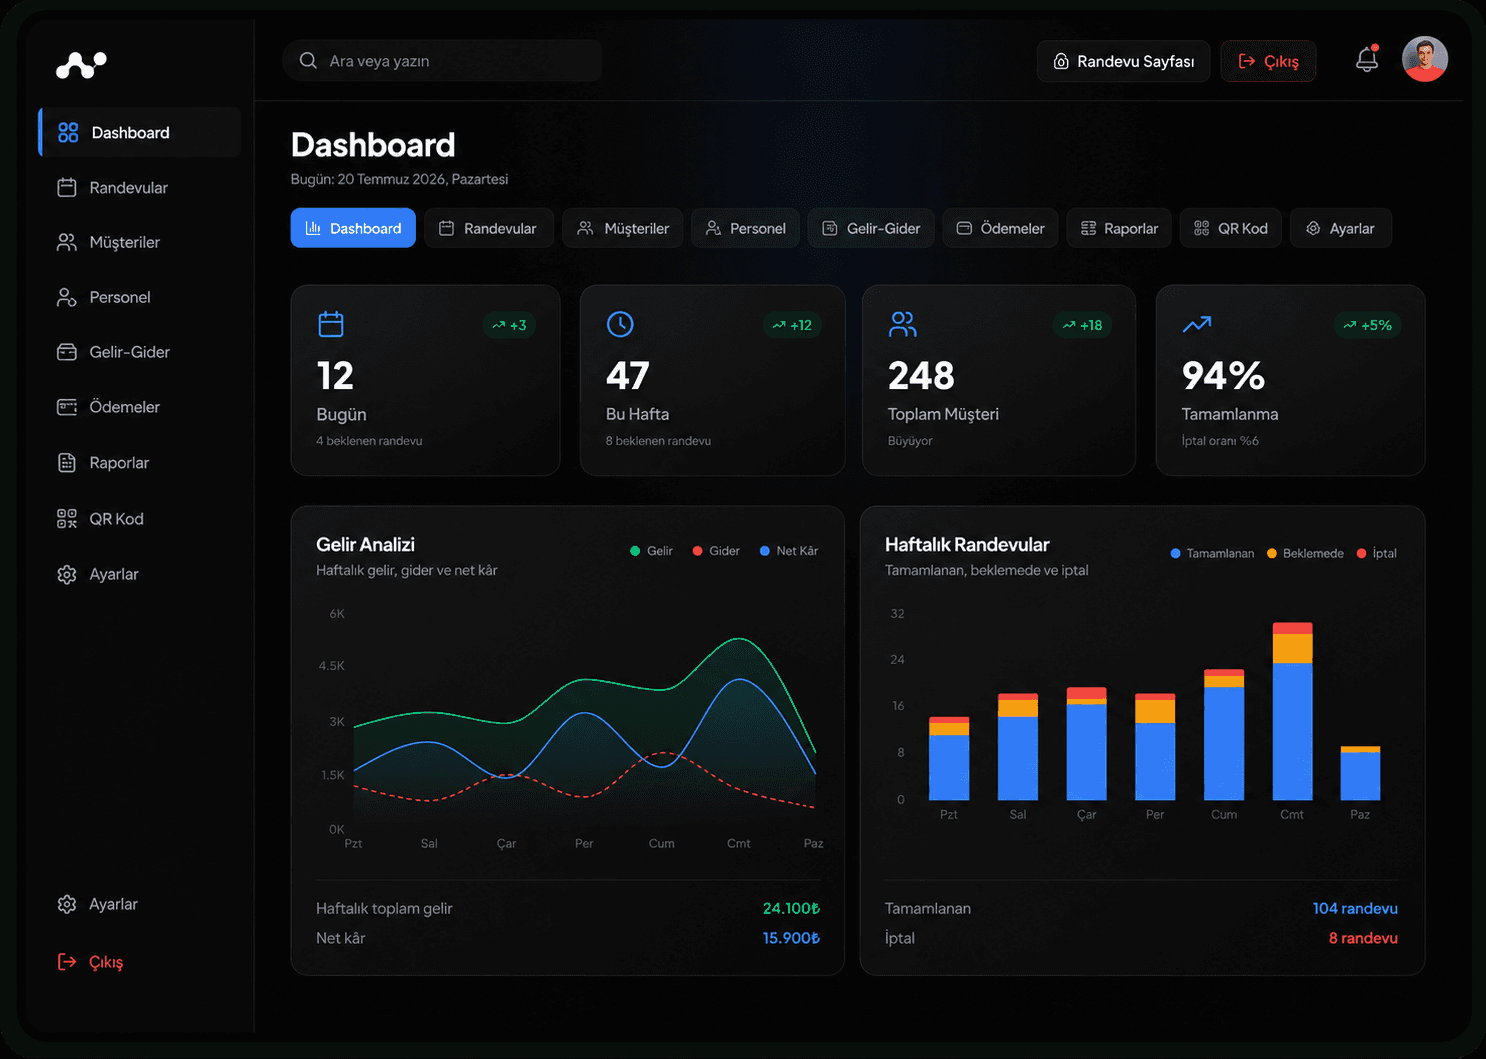Click the Raporlar document icon in sidebar
This screenshot has width=1486, height=1059.
click(x=67, y=463)
